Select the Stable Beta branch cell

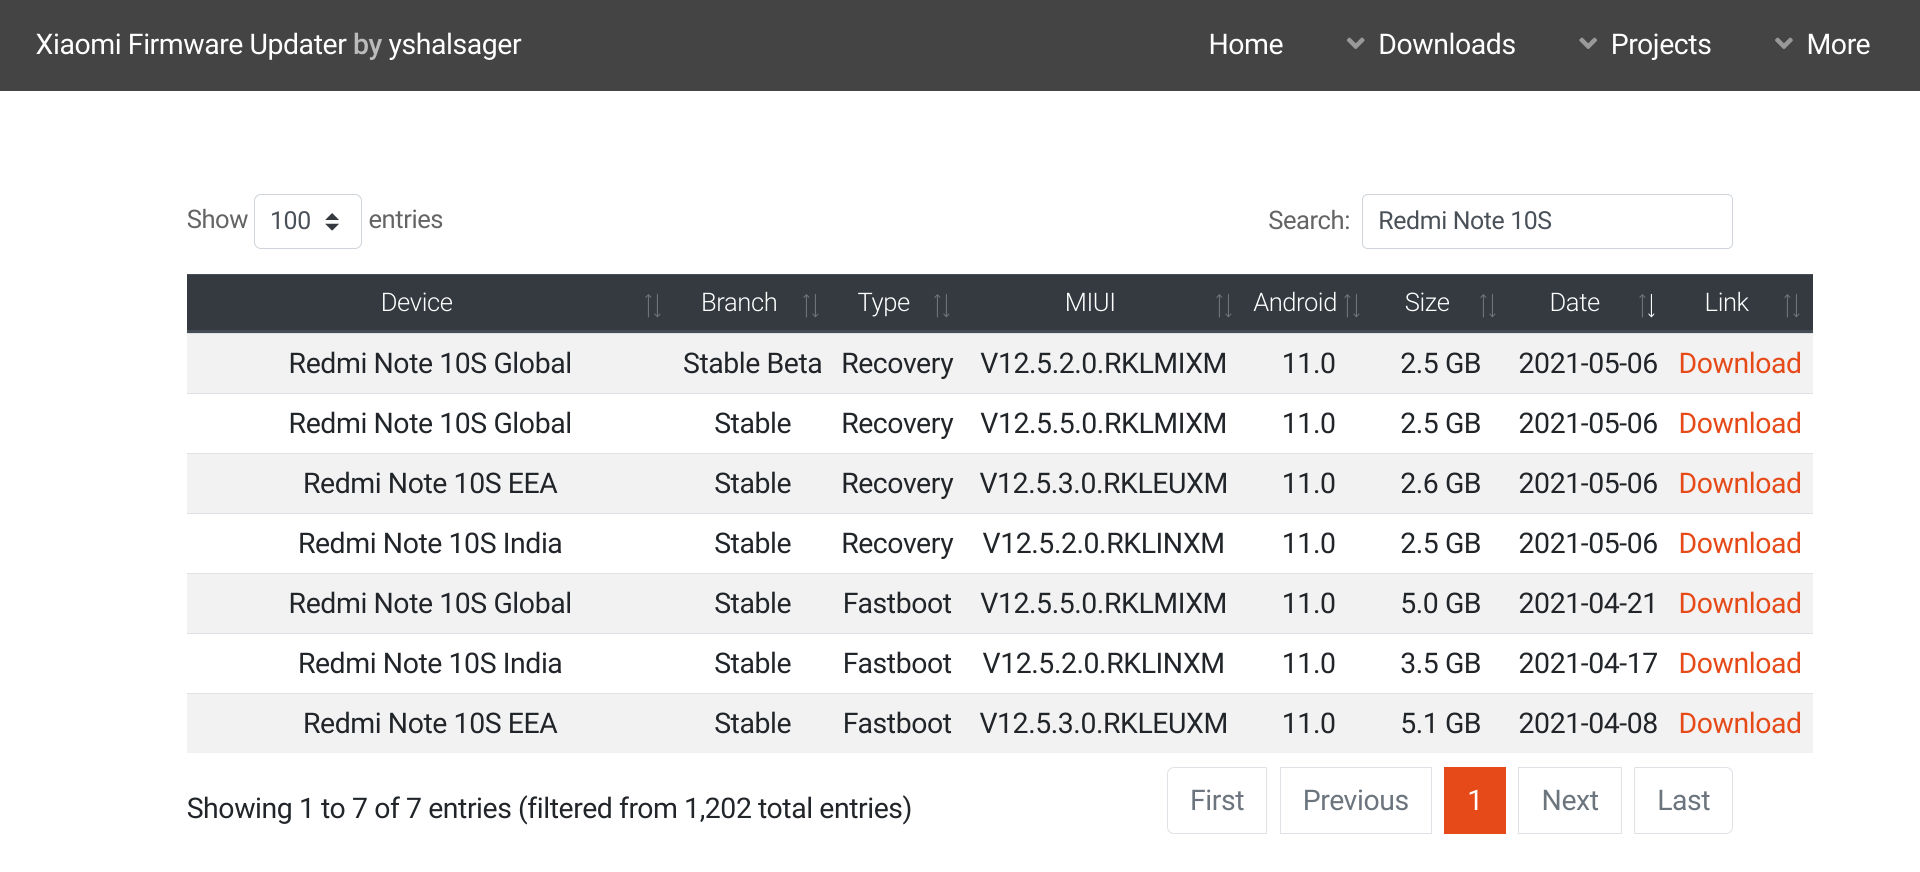(x=752, y=364)
